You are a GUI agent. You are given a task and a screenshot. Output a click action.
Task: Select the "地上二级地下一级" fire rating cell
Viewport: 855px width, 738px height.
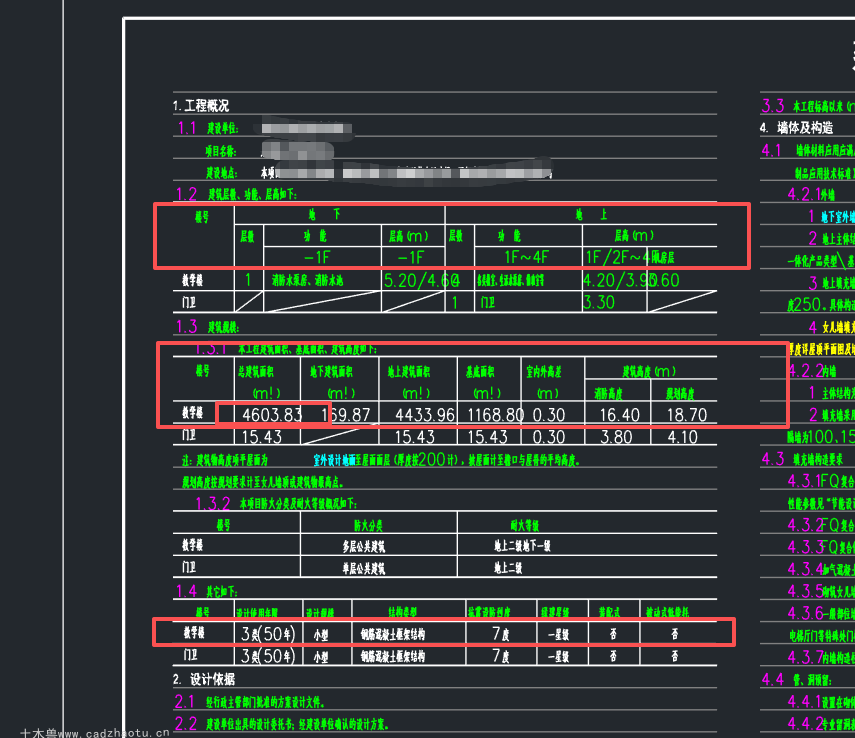point(522,546)
